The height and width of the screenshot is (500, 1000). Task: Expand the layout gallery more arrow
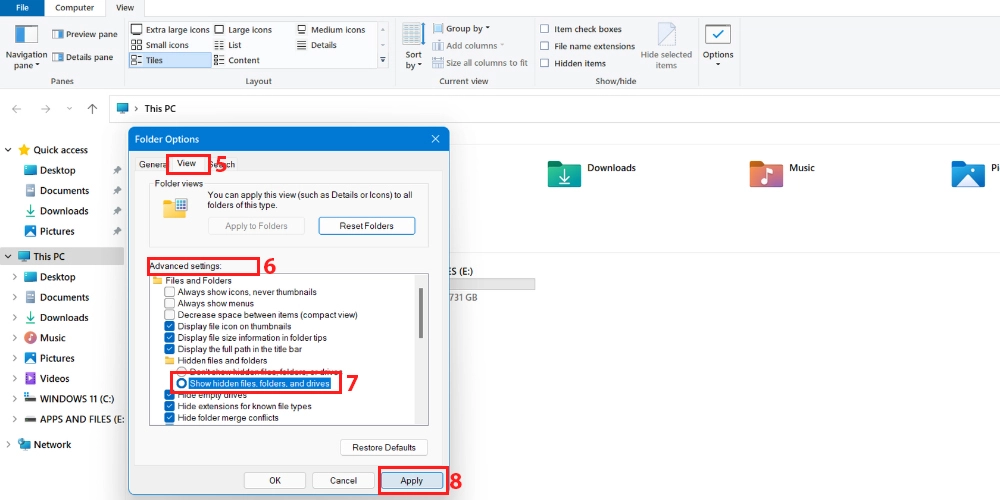(383, 60)
